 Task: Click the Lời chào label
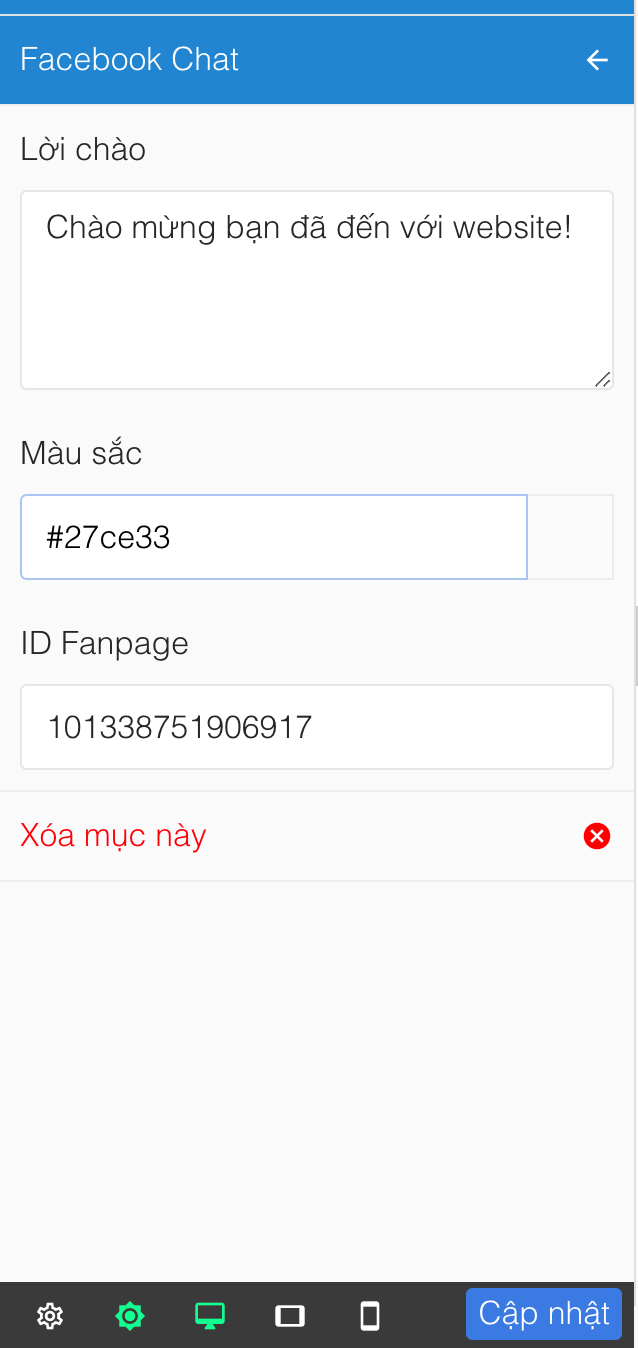pos(83,150)
